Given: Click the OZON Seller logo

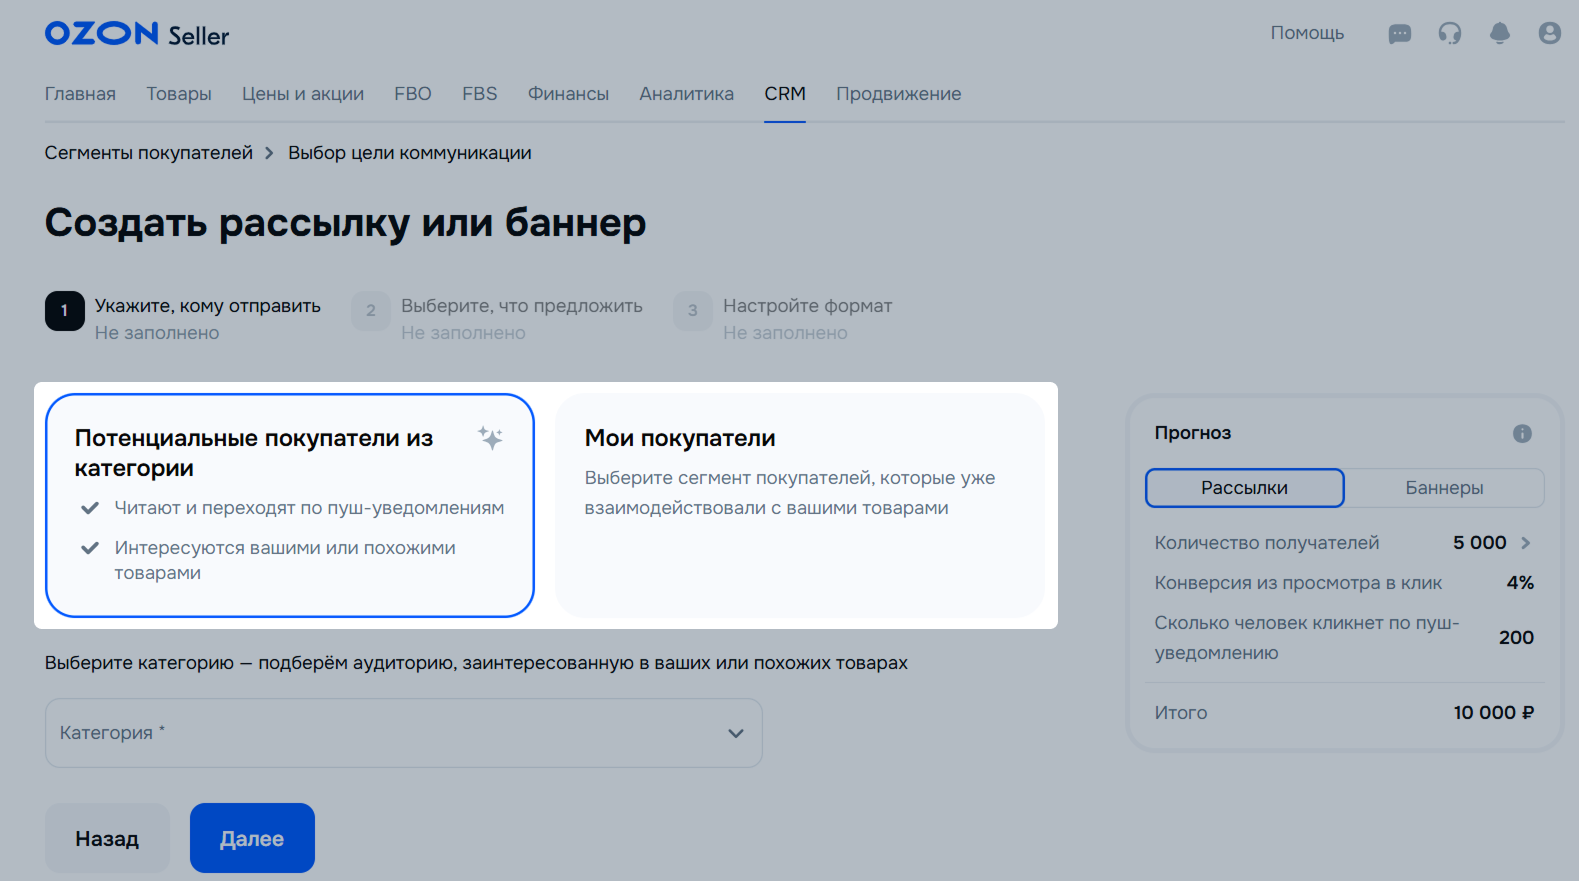Looking at the screenshot, I should [137, 34].
